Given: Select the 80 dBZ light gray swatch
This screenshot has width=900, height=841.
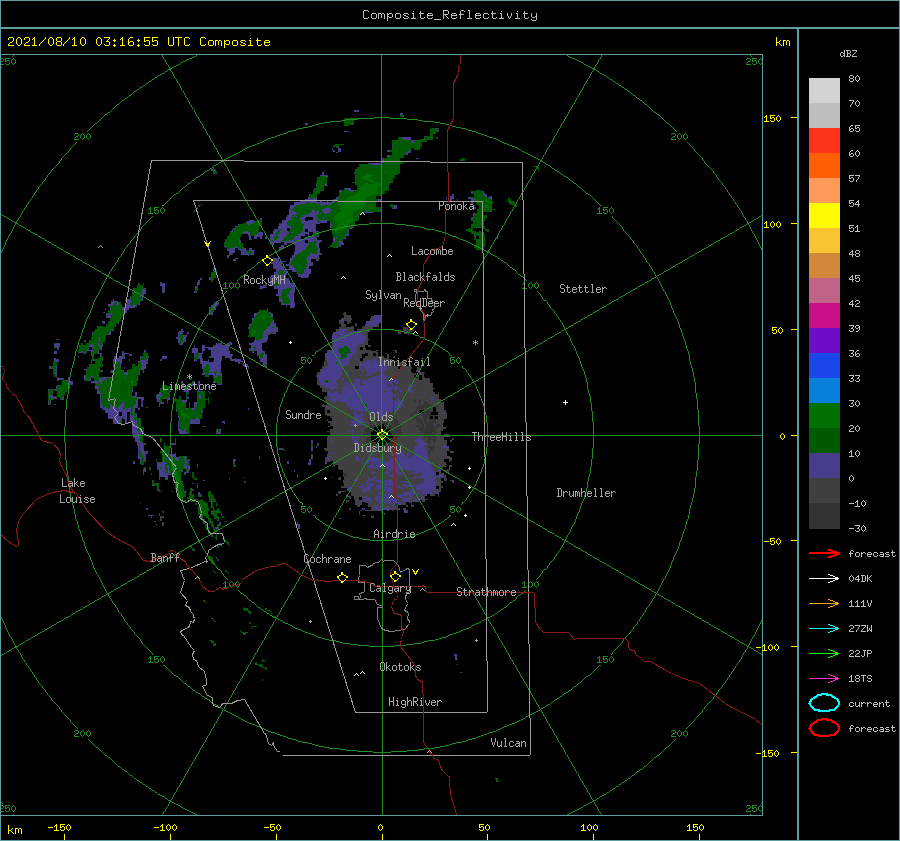Looking at the screenshot, I should [x=824, y=91].
